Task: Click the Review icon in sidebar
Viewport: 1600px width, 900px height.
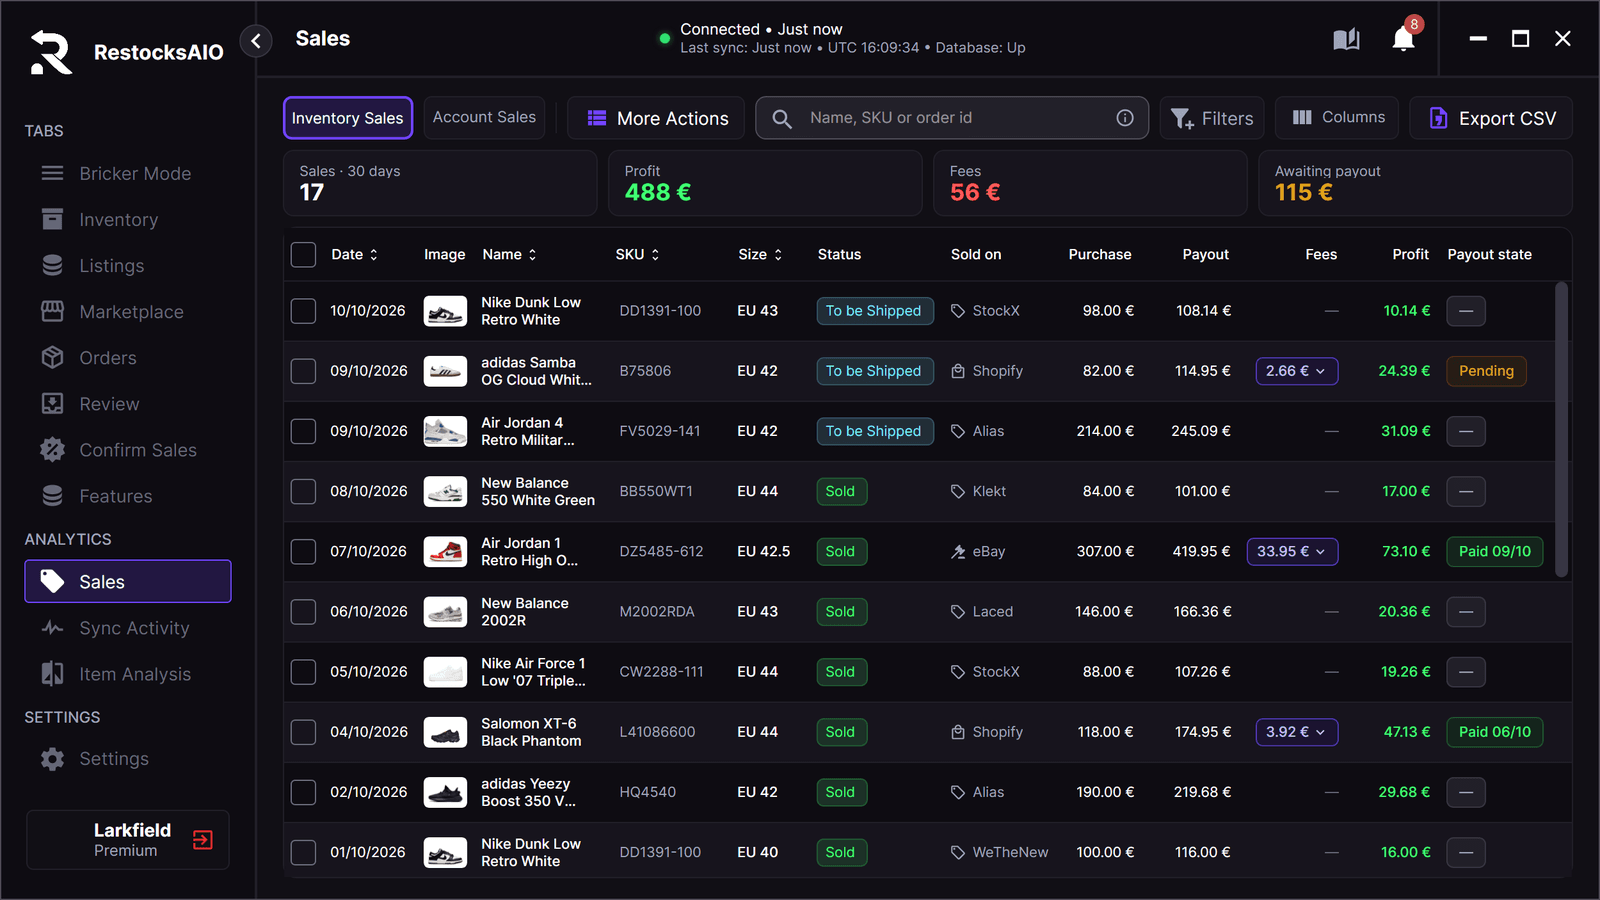Action: tap(52, 403)
